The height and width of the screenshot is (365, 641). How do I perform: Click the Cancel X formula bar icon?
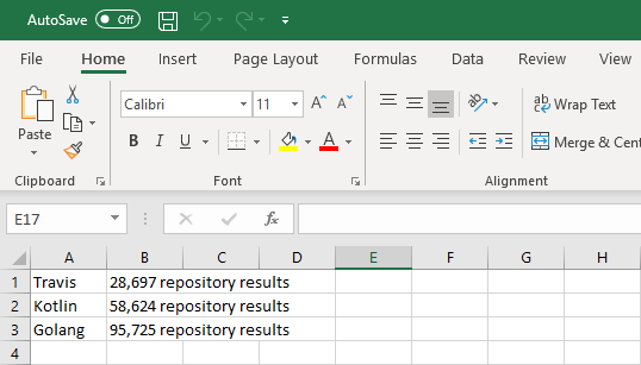click(x=186, y=219)
